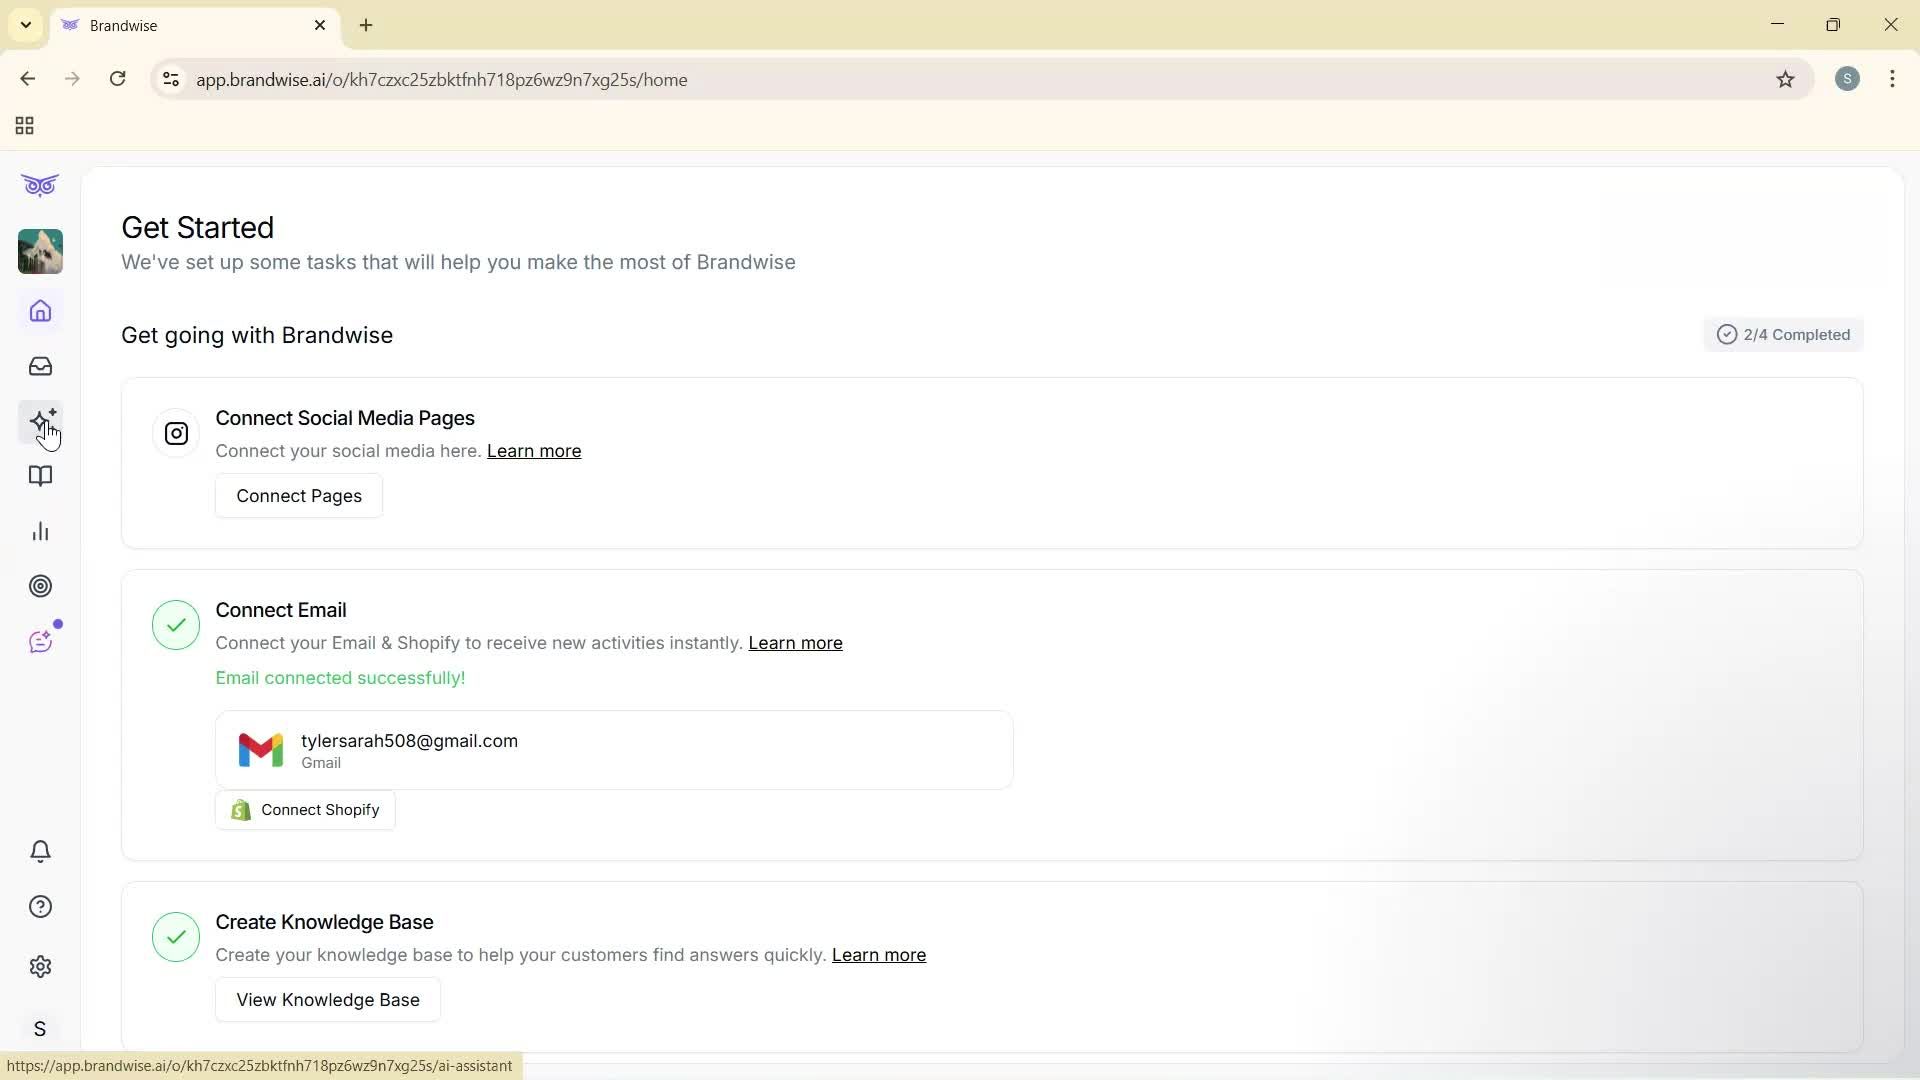Open the workspace thumbnail image

tap(40, 251)
